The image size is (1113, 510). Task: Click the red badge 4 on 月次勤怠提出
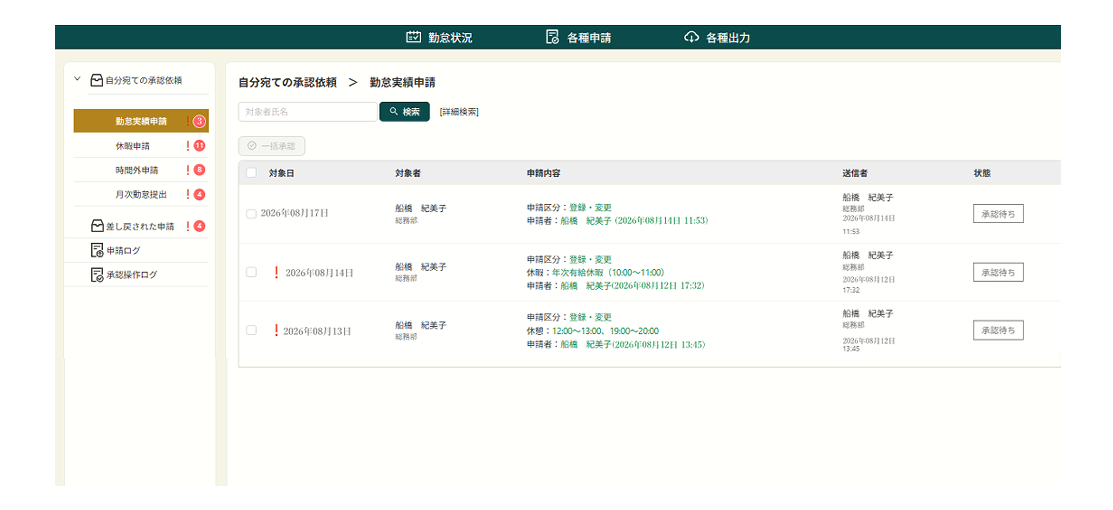tap(199, 194)
